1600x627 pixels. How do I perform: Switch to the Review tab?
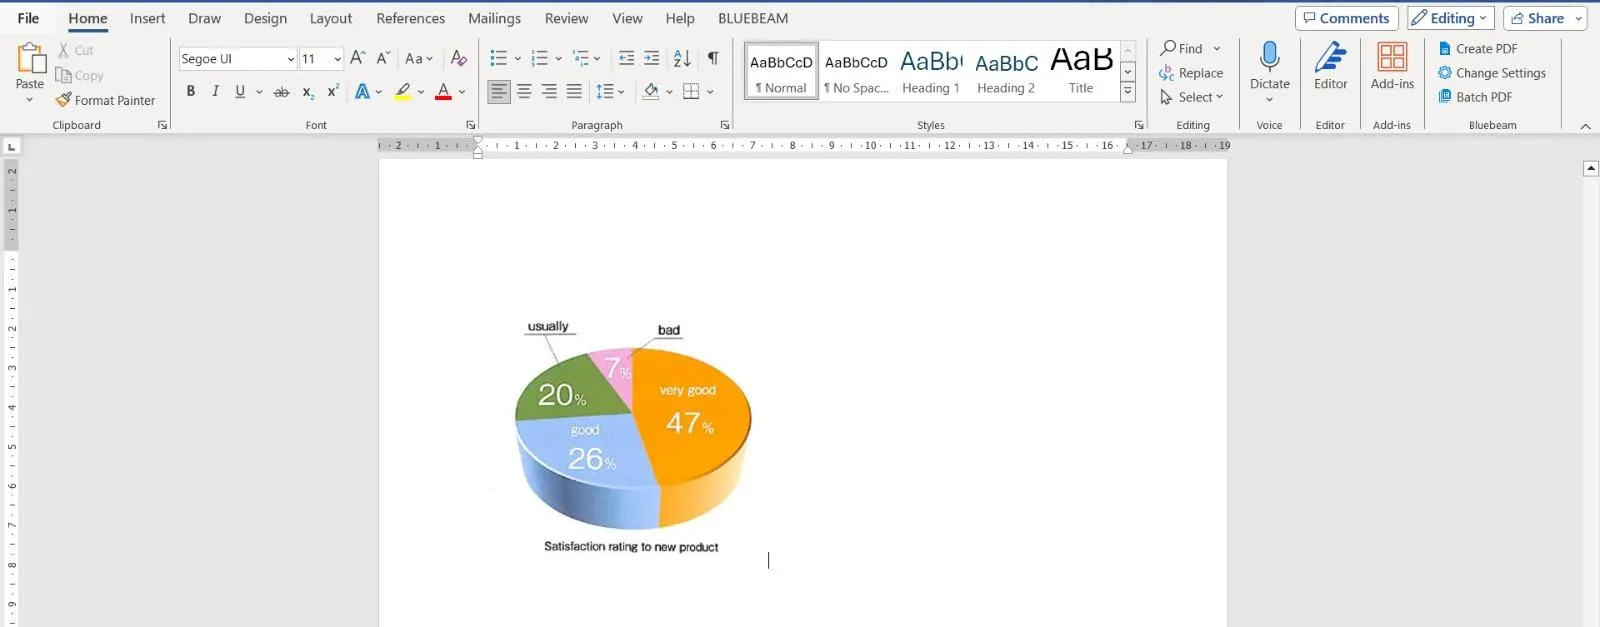click(566, 18)
